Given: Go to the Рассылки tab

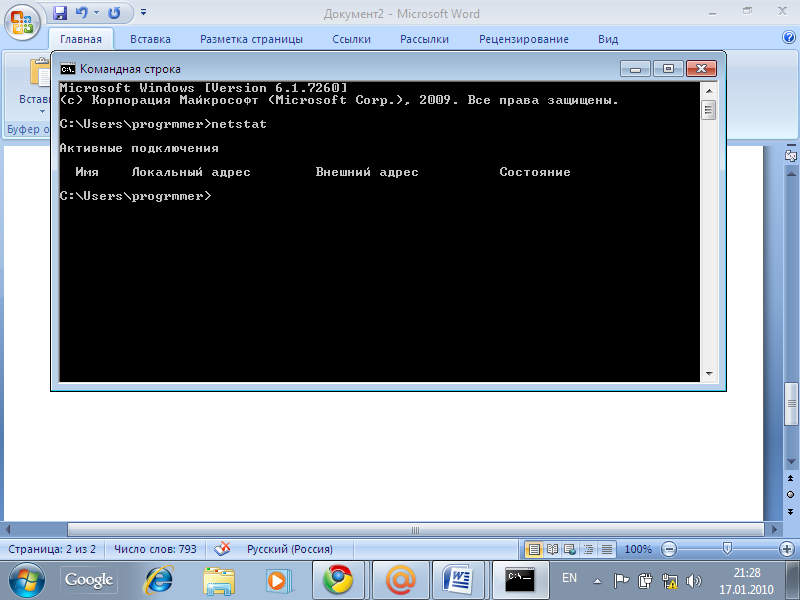Looking at the screenshot, I should pyautogui.click(x=424, y=39).
